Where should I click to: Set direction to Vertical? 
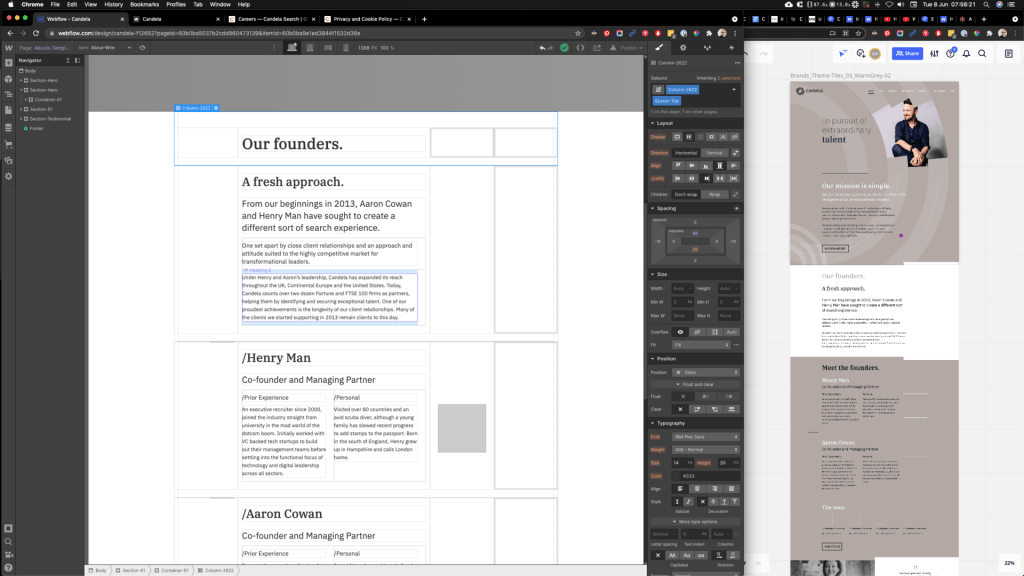click(x=714, y=152)
